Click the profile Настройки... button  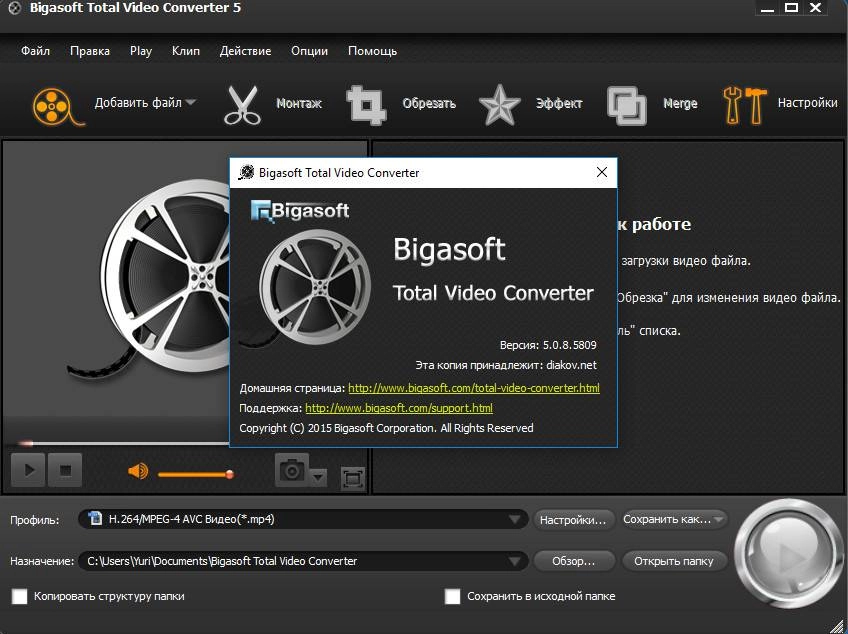(x=573, y=520)
